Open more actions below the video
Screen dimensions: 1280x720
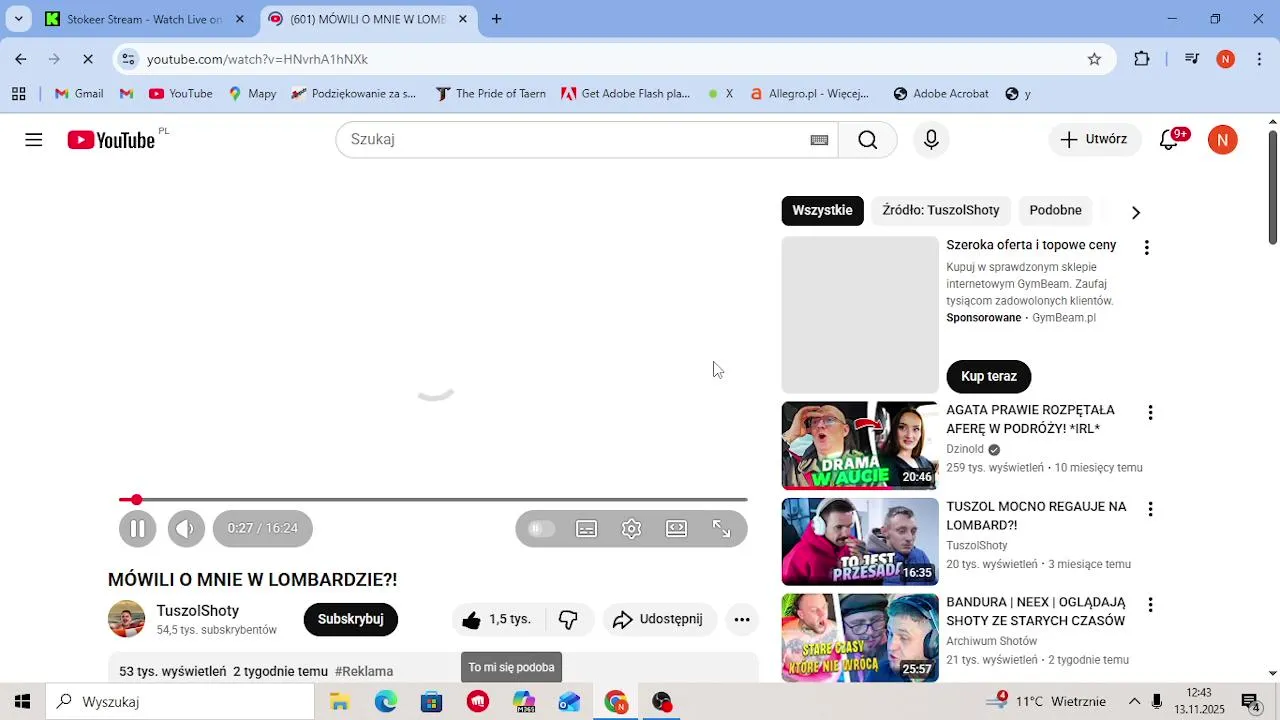coord(742,620)
